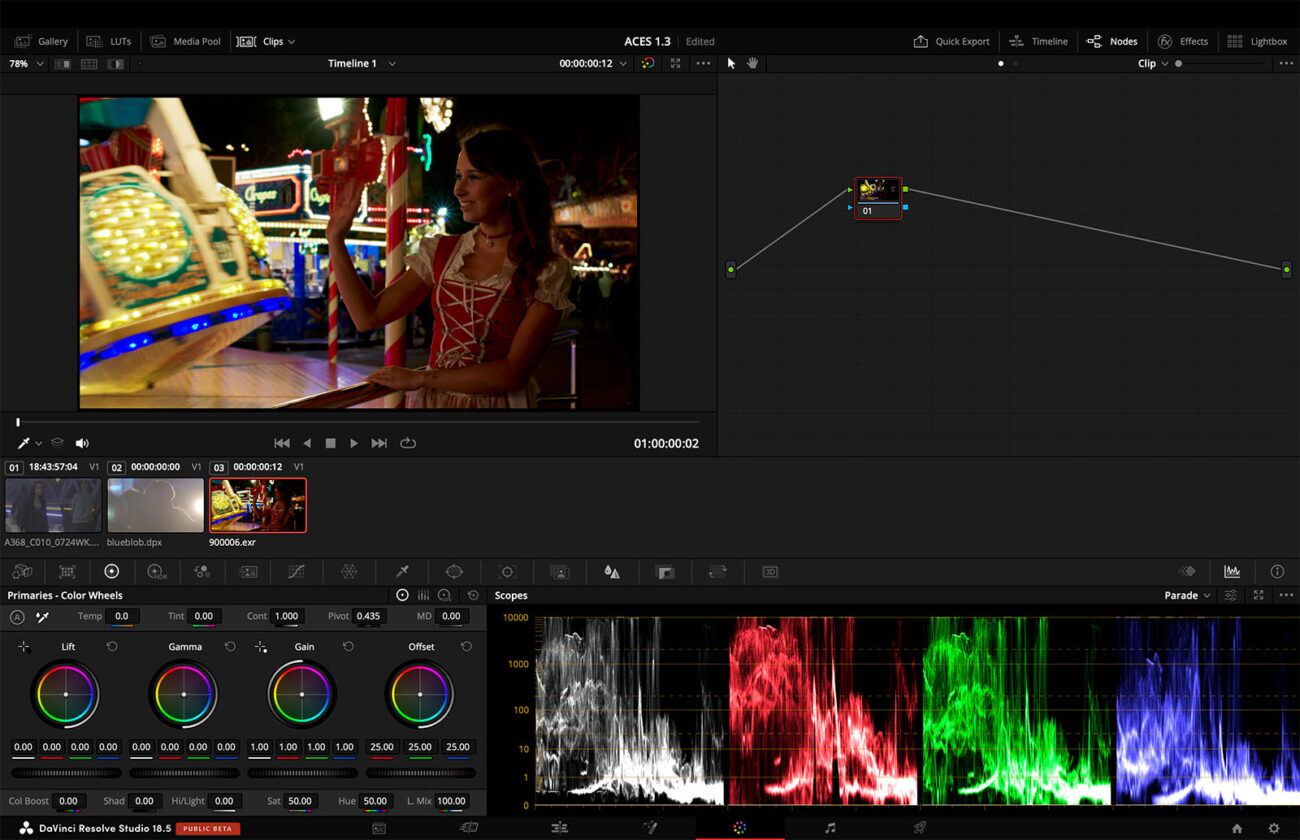
Task: Click the Quick Export button
Action: click(x=952, y=41)
